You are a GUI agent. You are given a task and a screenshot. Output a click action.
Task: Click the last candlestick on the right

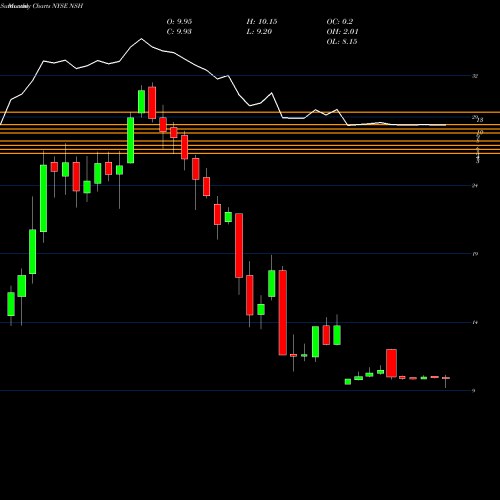point(446,378)
